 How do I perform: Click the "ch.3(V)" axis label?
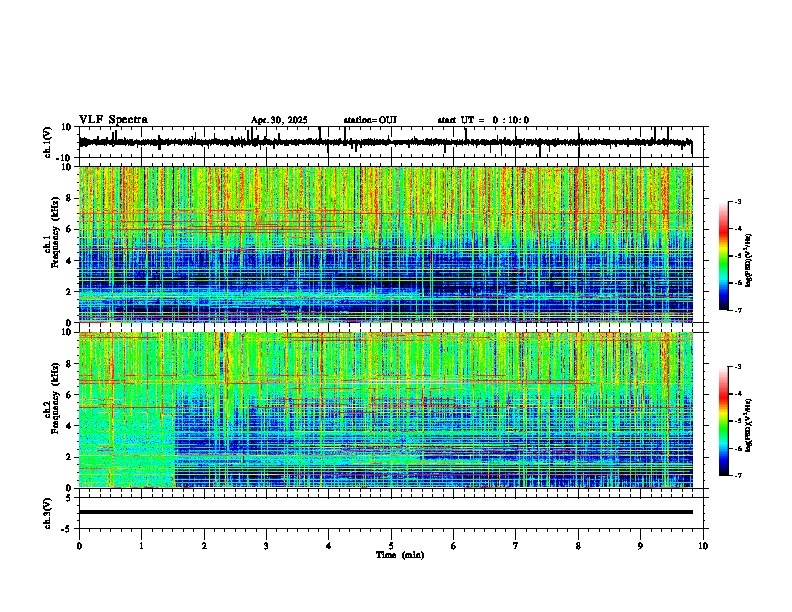pyautogui.click(x=48, y=513)
